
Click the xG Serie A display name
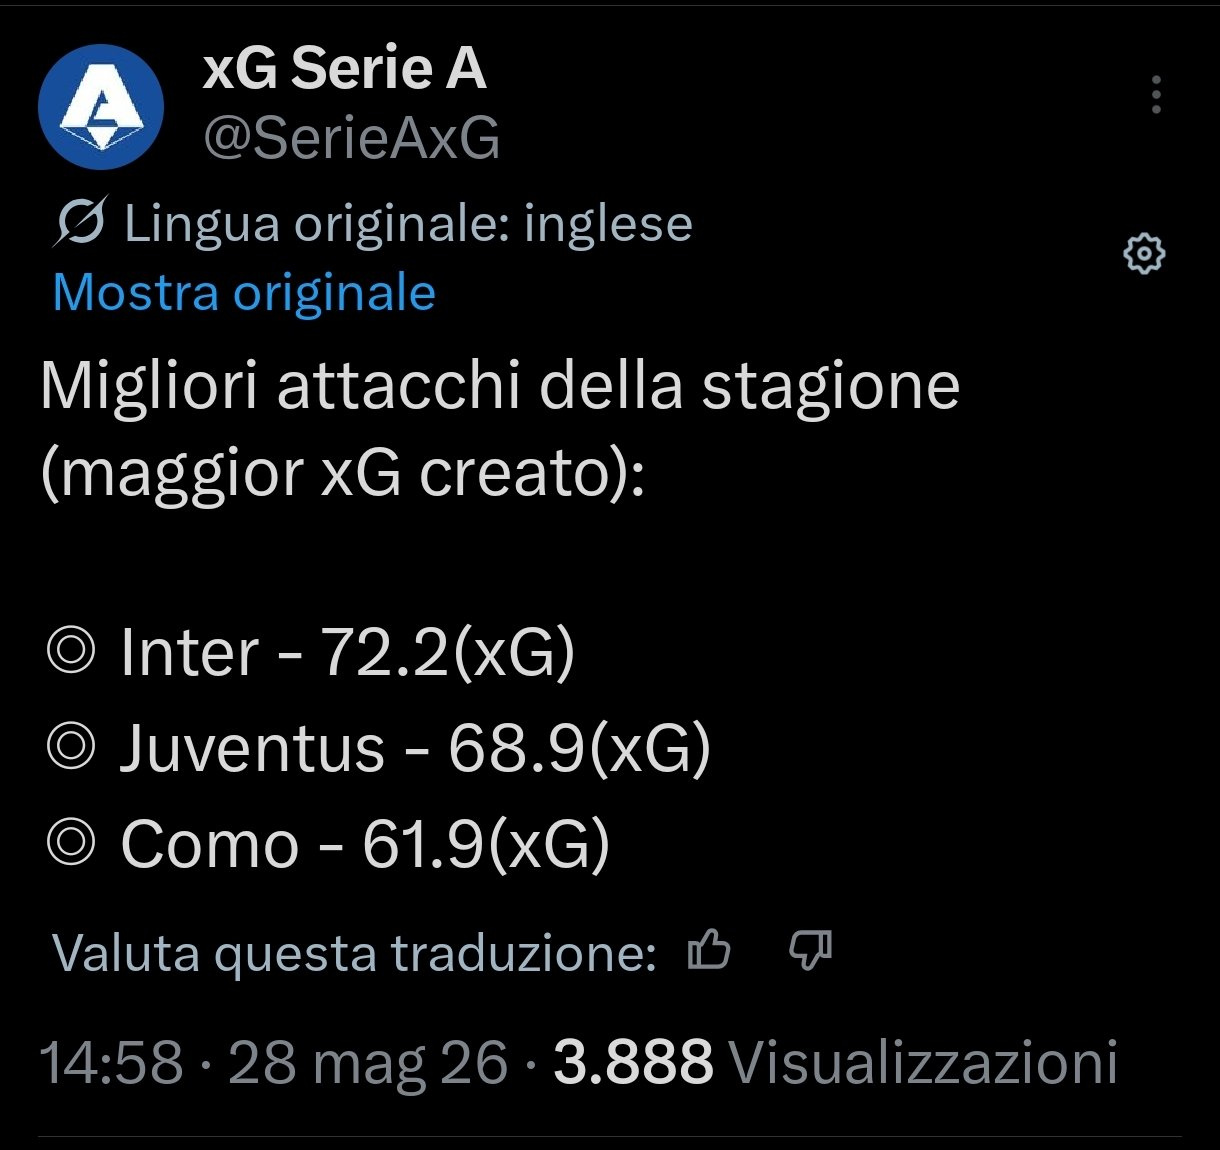pos(344,69)
